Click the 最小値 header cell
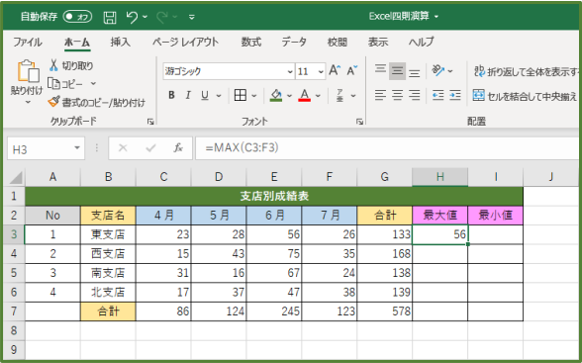 (x=496, y=215)
